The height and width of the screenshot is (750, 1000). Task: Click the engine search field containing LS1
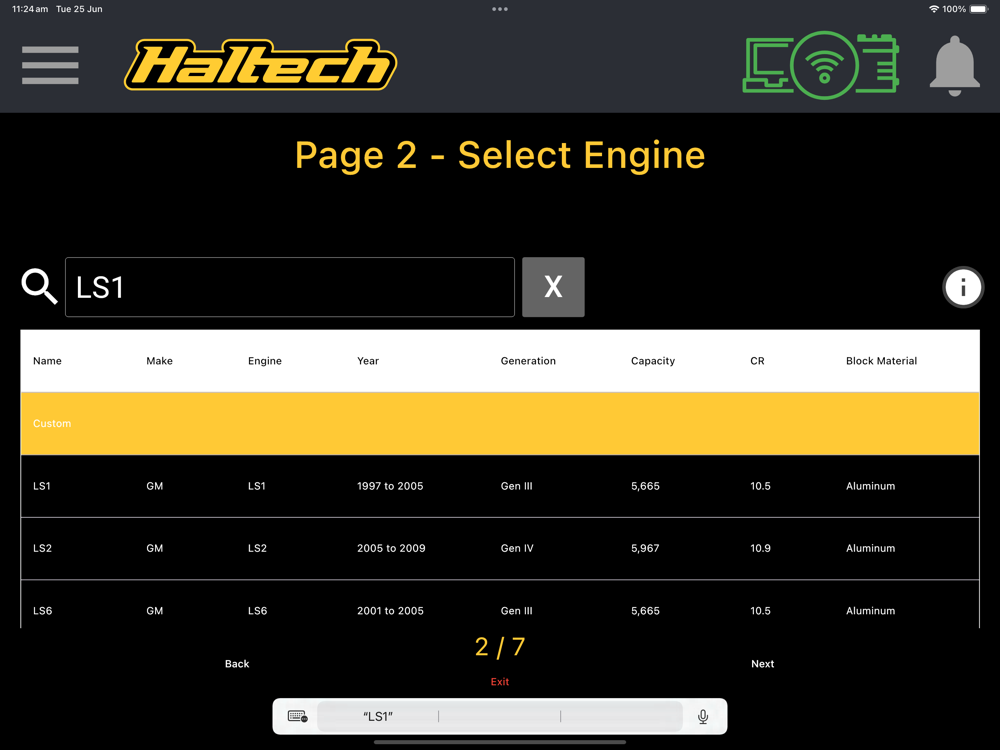tap(290, 287)
